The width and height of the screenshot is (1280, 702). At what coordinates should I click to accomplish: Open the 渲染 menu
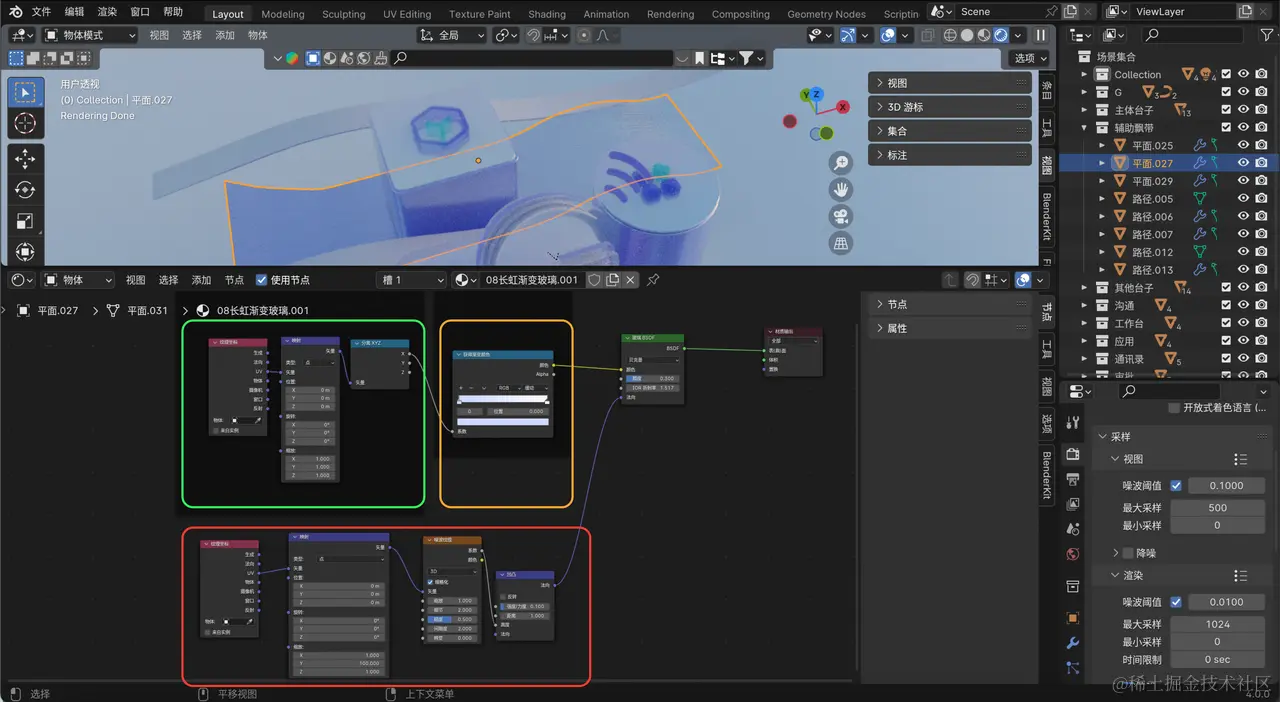(107, 12)
